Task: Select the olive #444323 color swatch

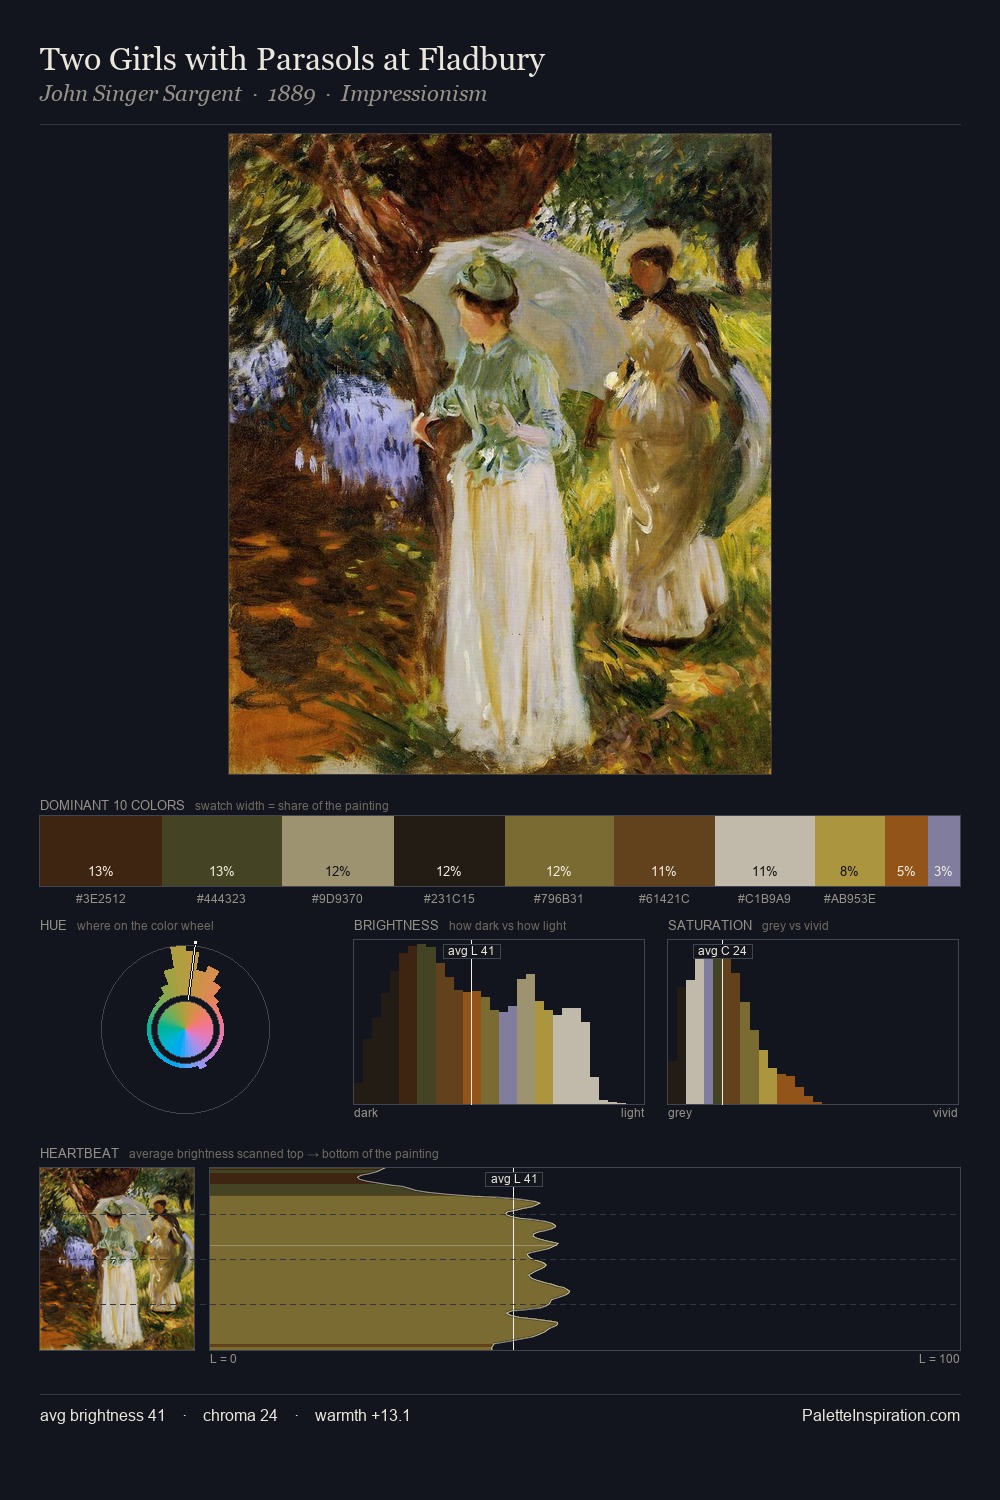Action: coord(222,851)
